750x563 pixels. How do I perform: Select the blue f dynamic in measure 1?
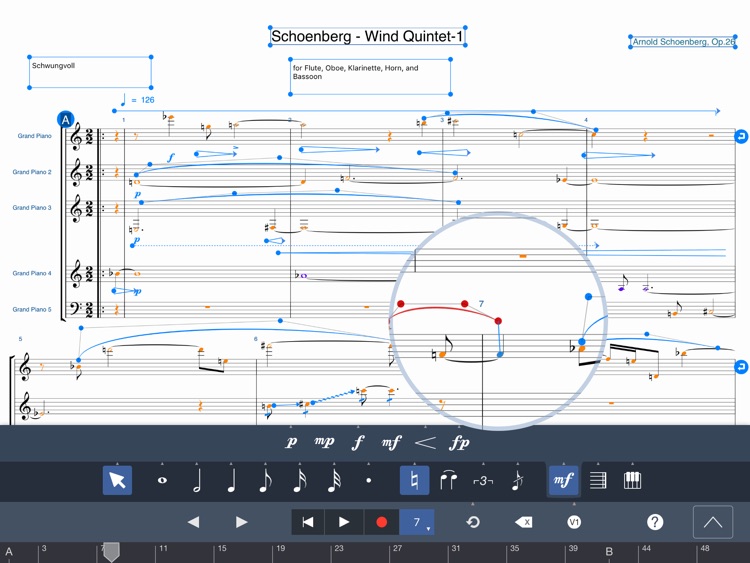171,157
